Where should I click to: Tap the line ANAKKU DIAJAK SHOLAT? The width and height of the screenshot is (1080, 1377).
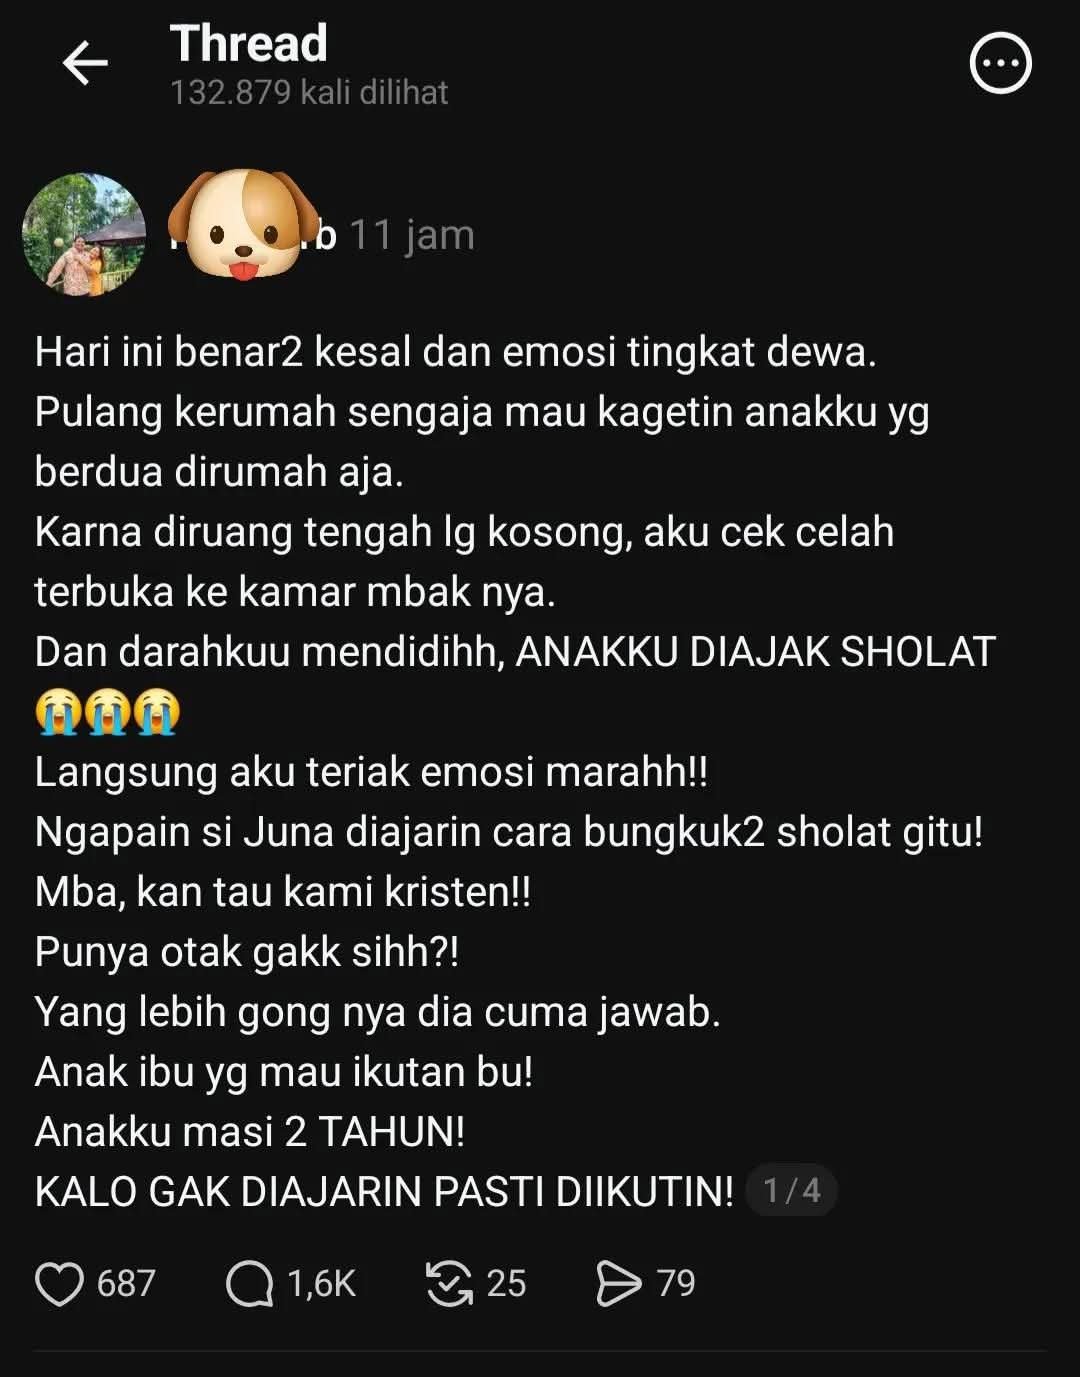(755, 652)
